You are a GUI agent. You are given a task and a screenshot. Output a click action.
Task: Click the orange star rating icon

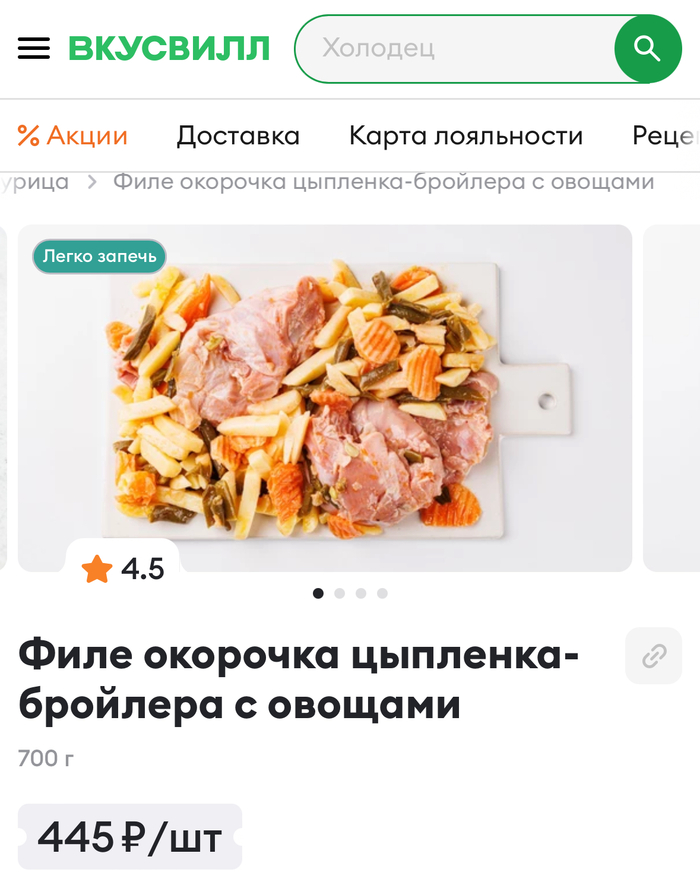tap(97, 569)
